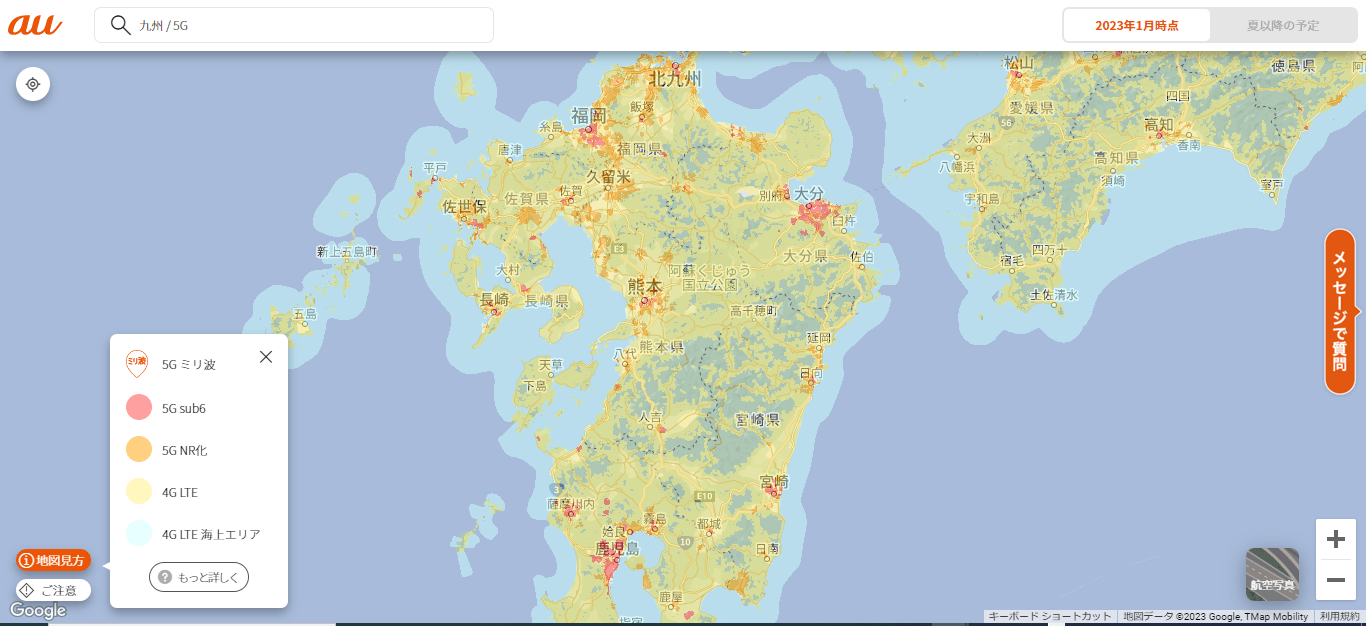Zoom out on the map
The height and width of the screenshot is (626, 1366).
pos(1335,580)
